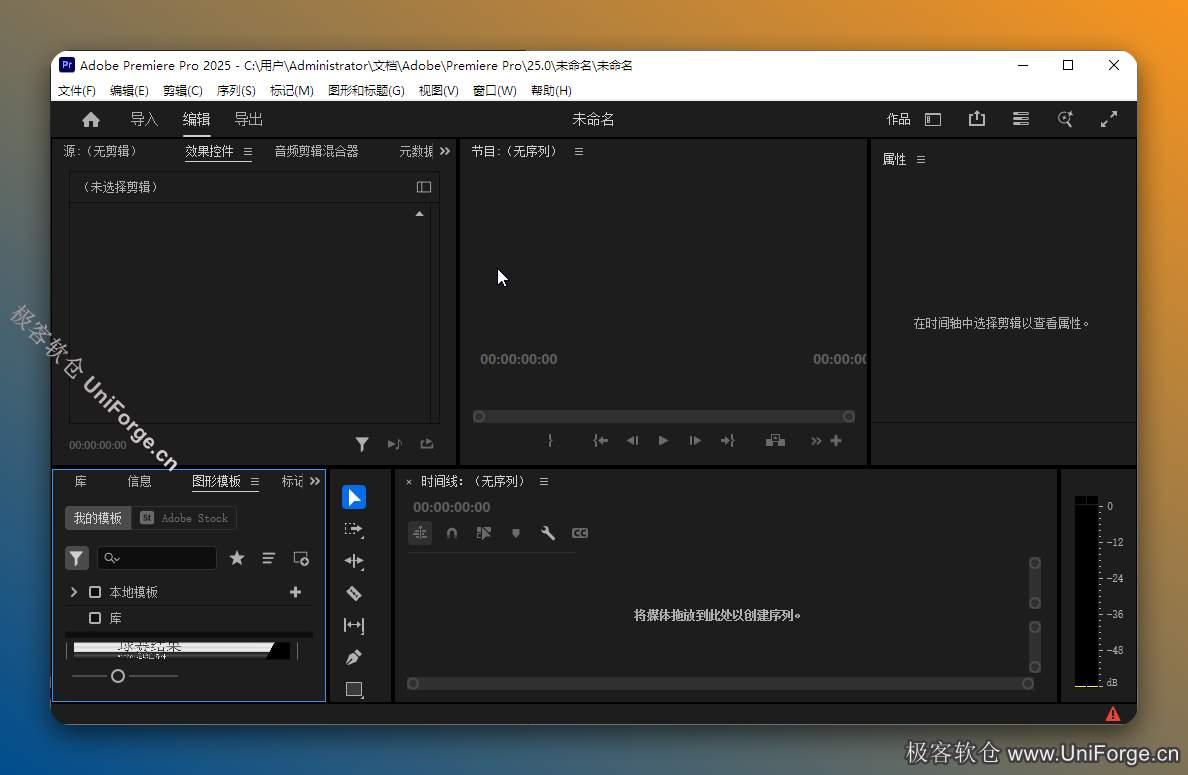This screenshot has width=1188, height=775.
Task: Go to Out point in Program monitor
Action: [x=727, y=440]
